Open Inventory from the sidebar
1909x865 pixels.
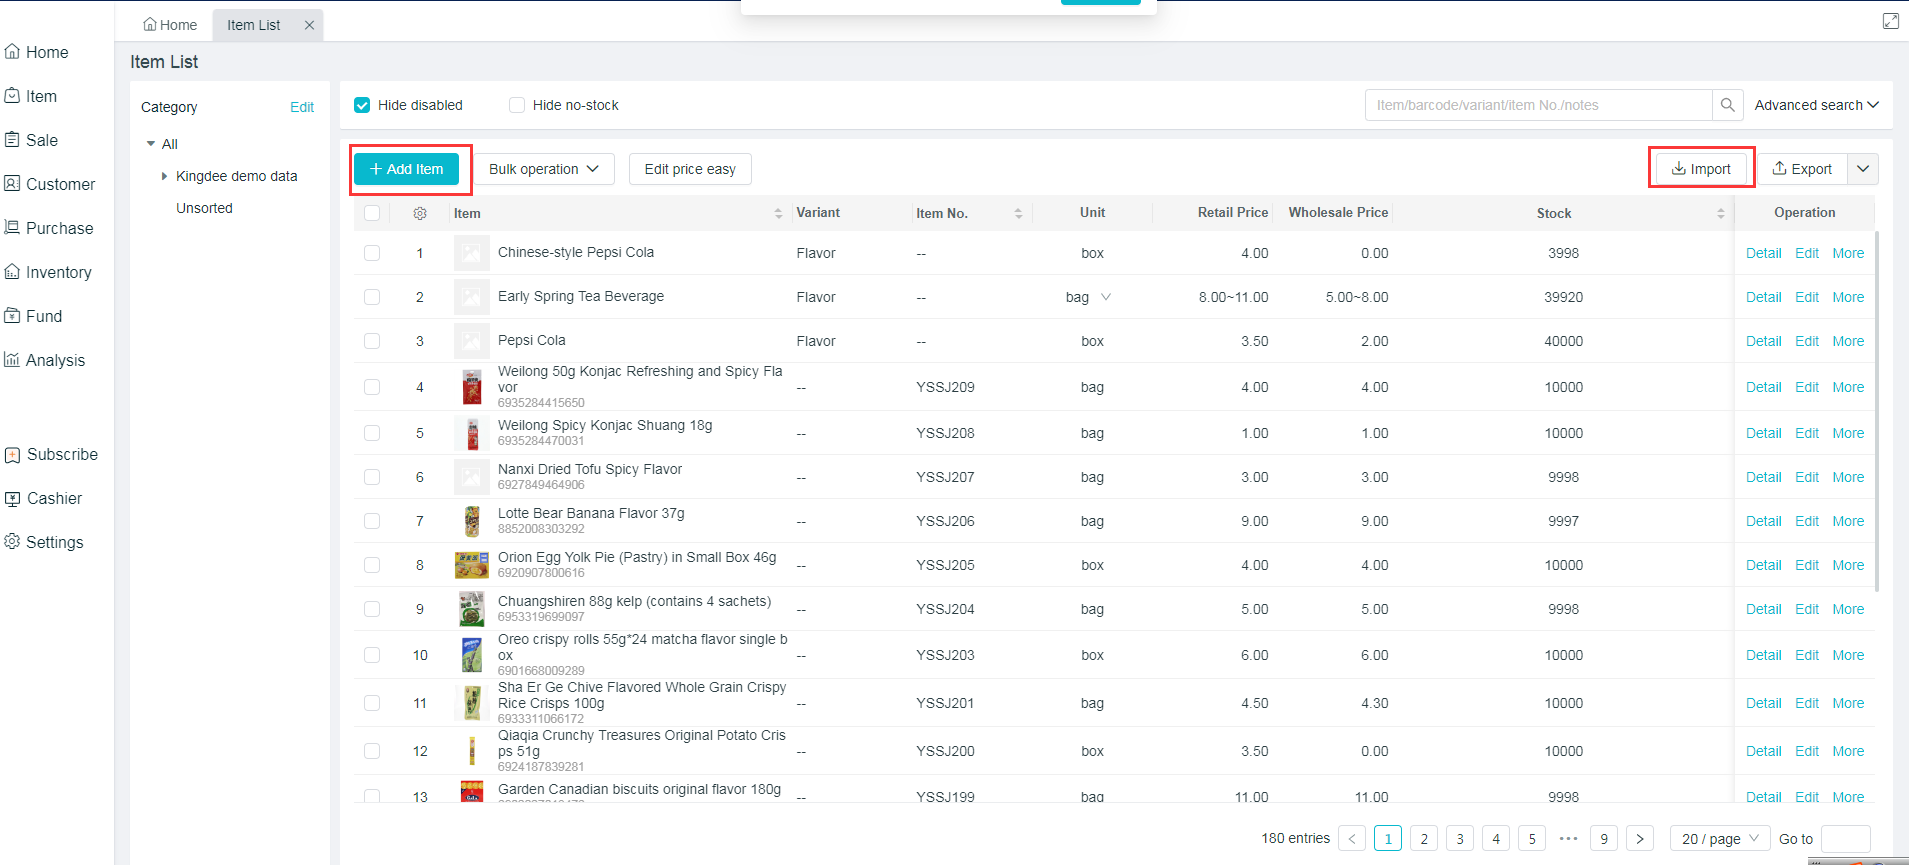[58, 272]
